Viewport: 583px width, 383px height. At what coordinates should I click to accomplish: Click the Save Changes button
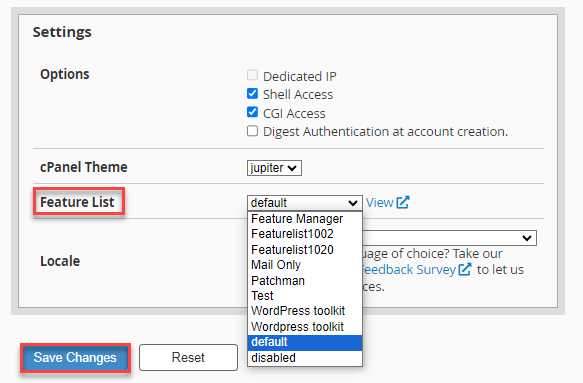click(x=75, y=358)
